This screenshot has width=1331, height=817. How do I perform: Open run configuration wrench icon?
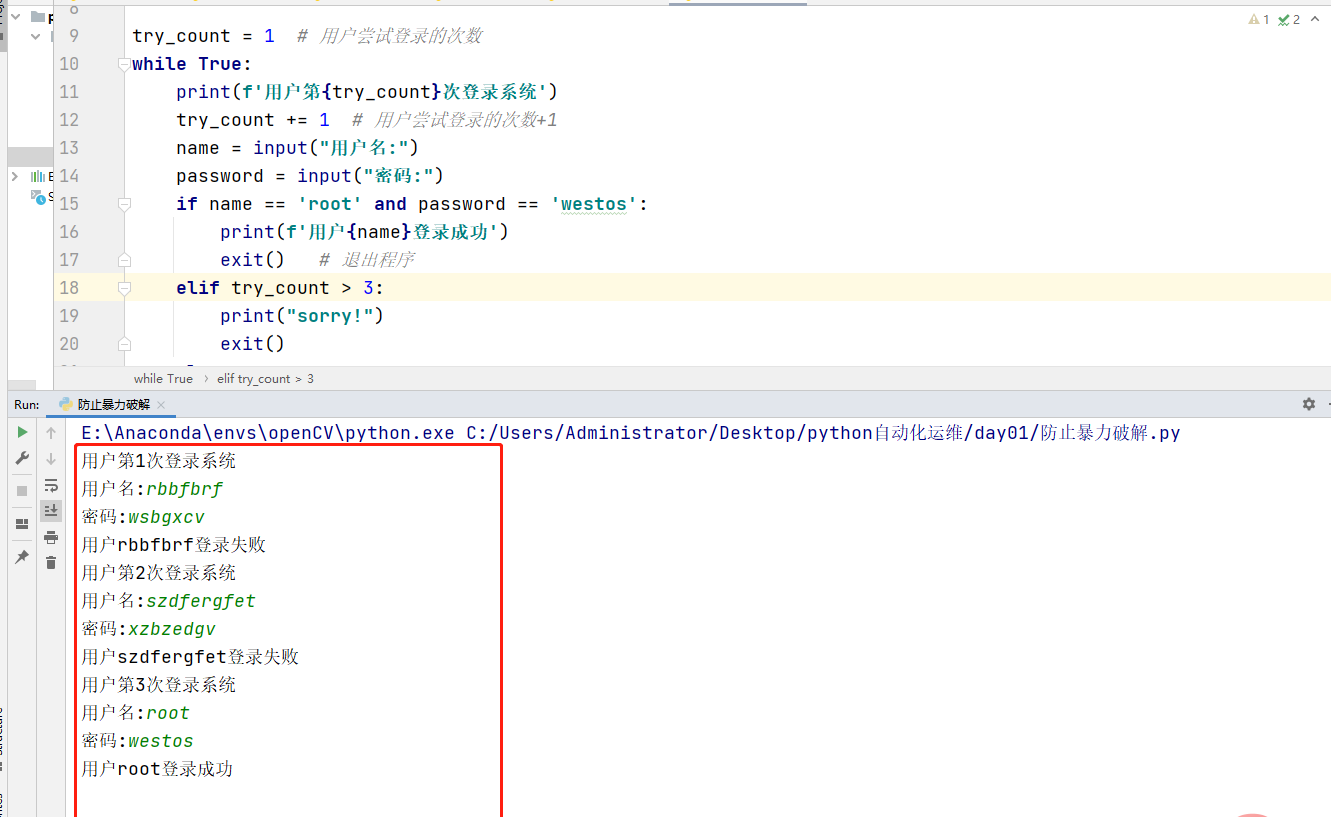pyautogui.click(x=22, y=458)
